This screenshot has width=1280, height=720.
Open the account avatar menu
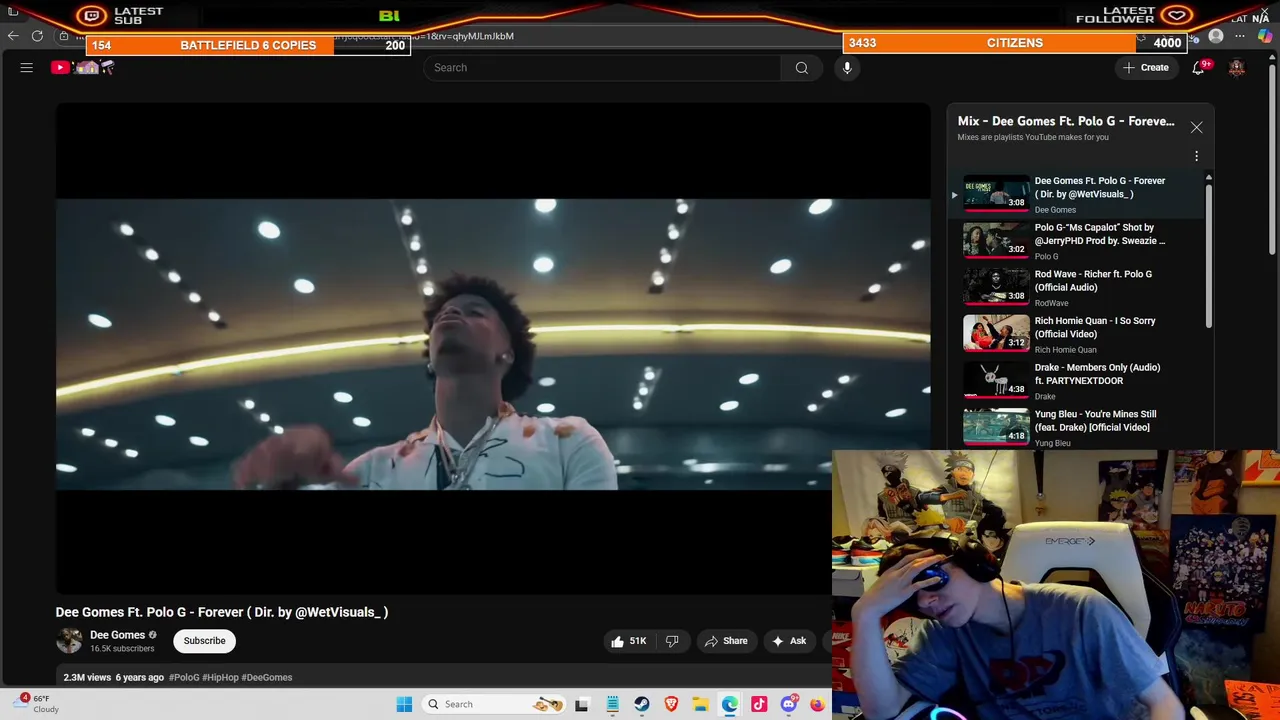(1237, 67)
